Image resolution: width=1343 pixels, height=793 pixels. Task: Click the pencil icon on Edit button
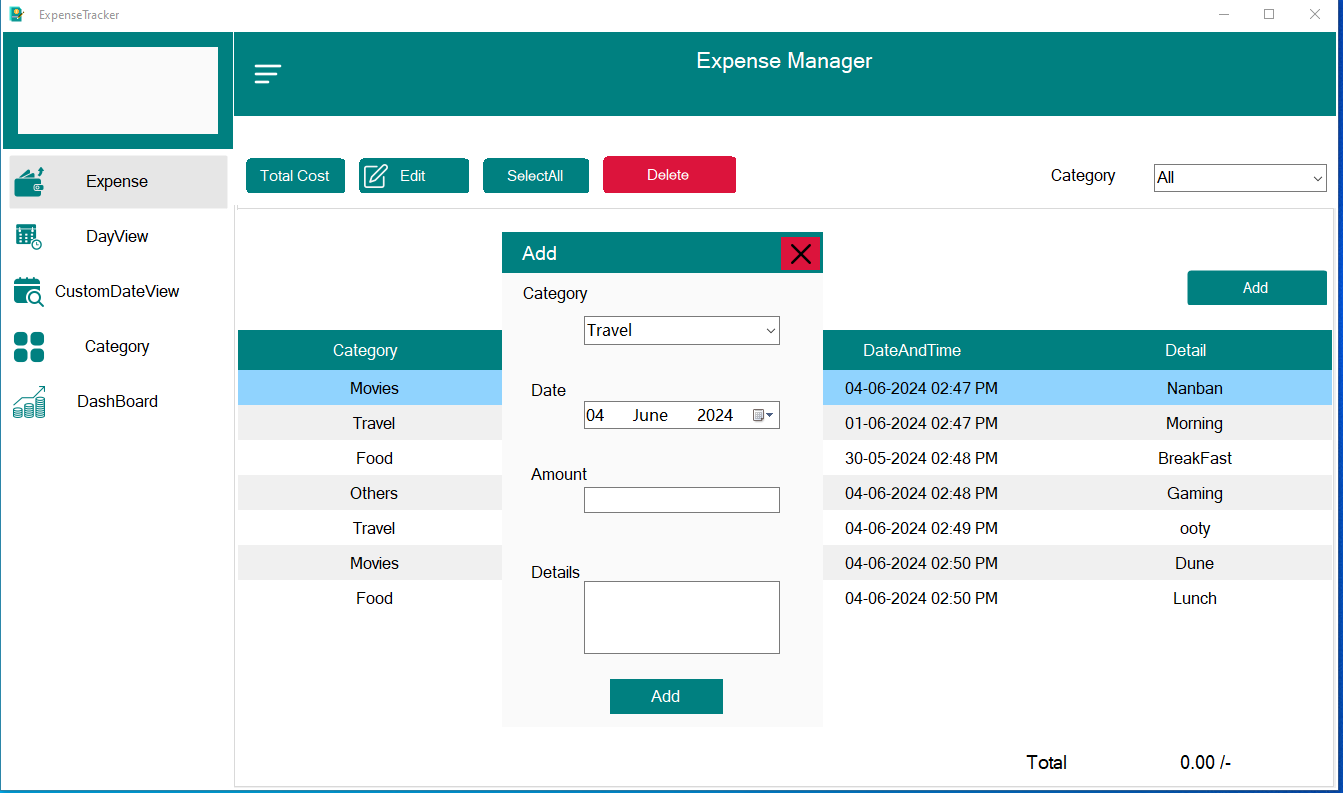point(376,176)
